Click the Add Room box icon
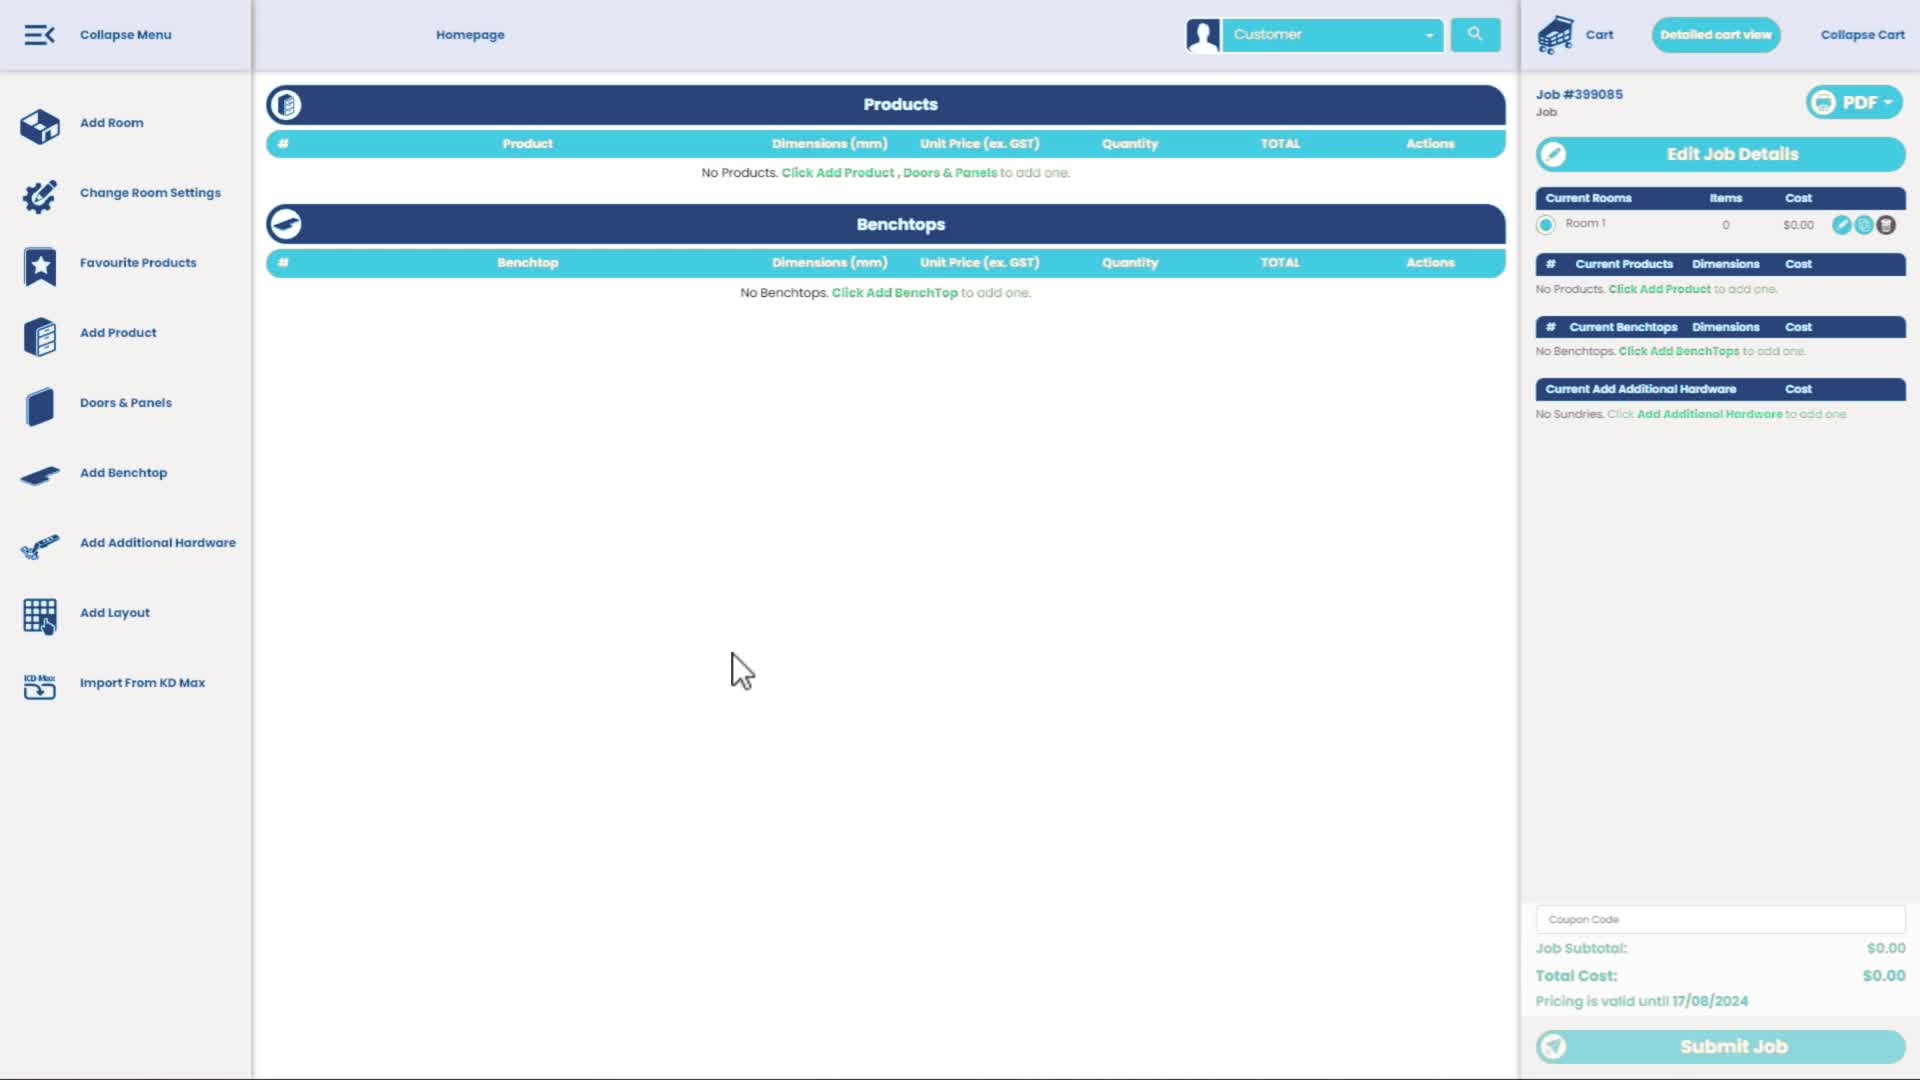The image size is (1920, 1080). [40, 126]
